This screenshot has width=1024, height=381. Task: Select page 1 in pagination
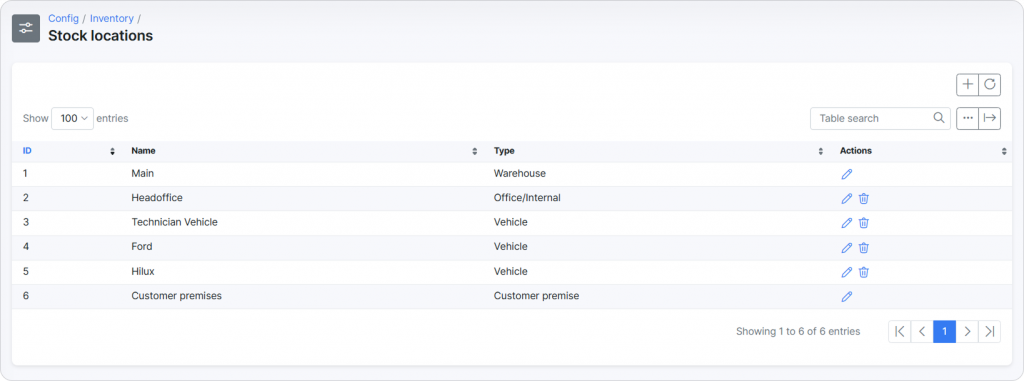944,331
